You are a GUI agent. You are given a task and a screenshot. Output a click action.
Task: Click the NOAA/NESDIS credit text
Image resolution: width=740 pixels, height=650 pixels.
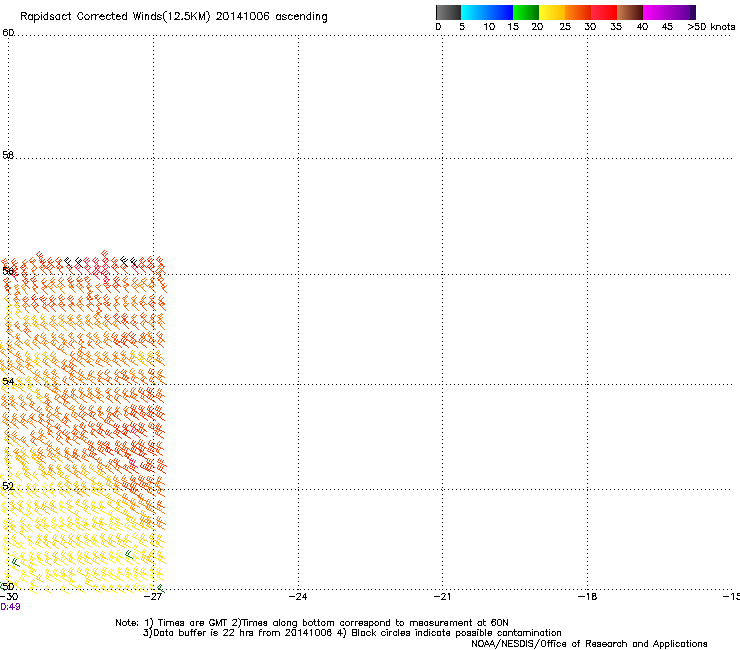(x=589, y=644)
